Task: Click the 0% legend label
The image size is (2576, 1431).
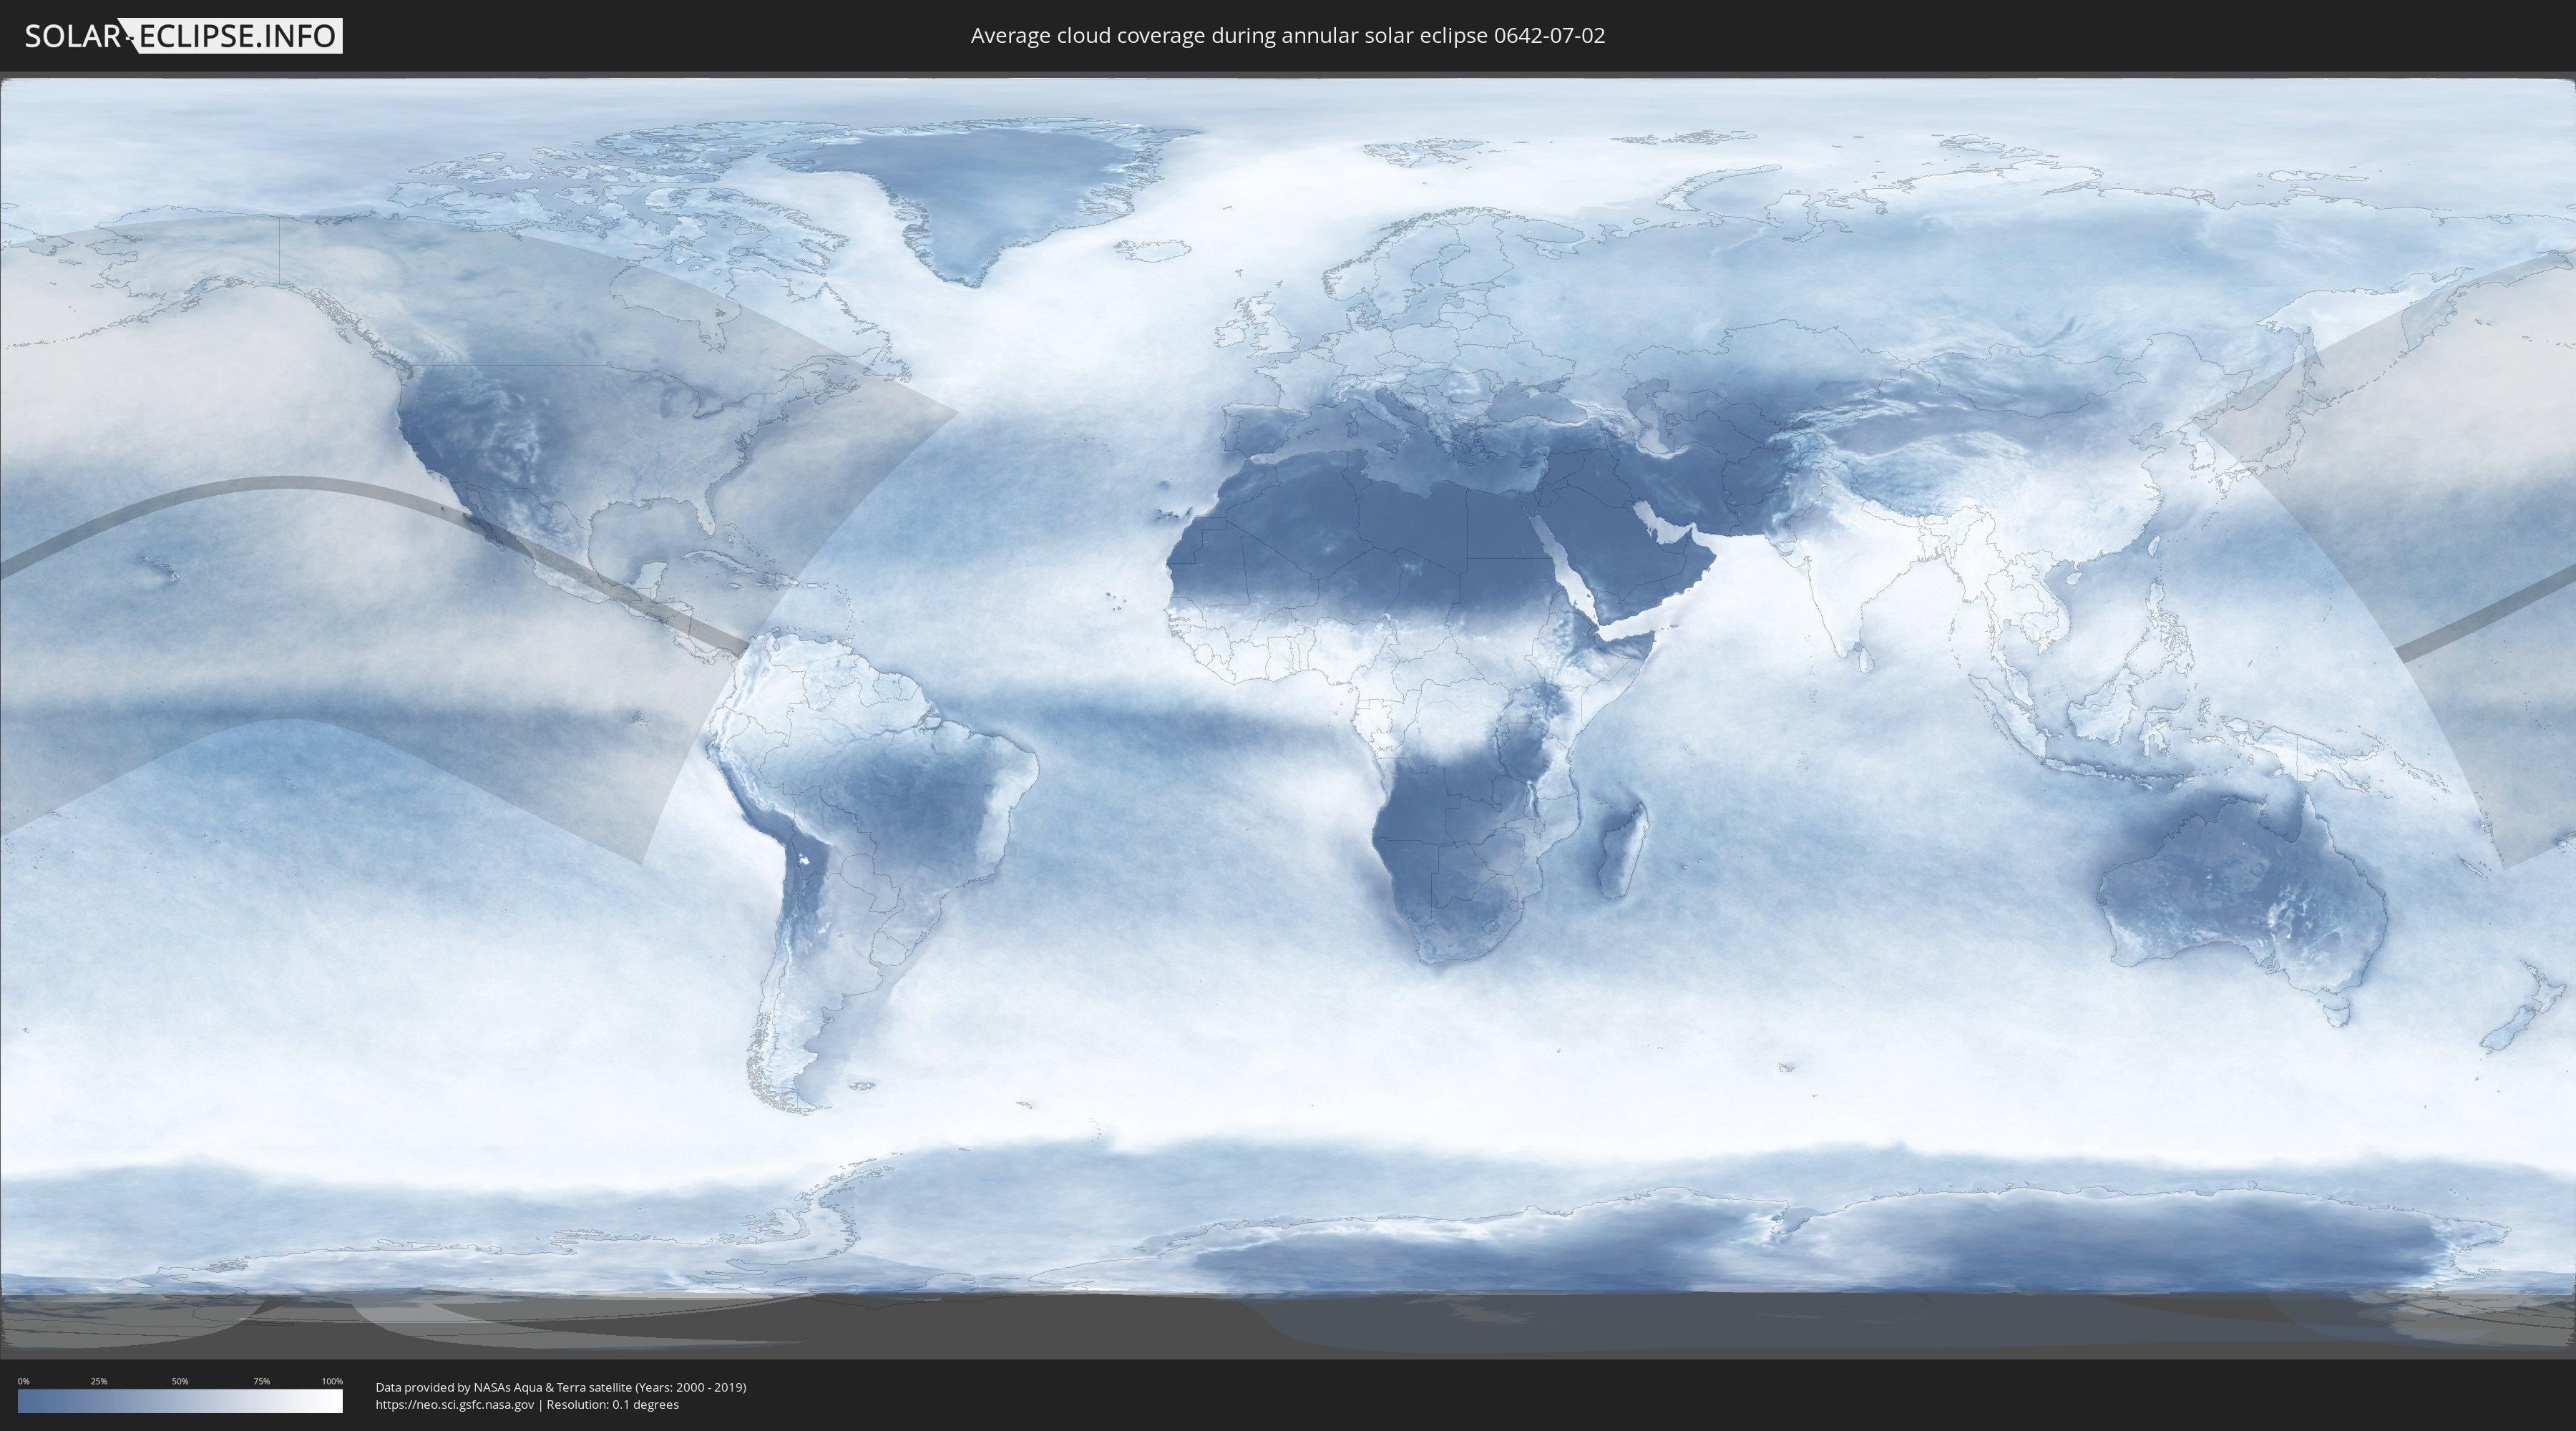Action: point(24,1381)
